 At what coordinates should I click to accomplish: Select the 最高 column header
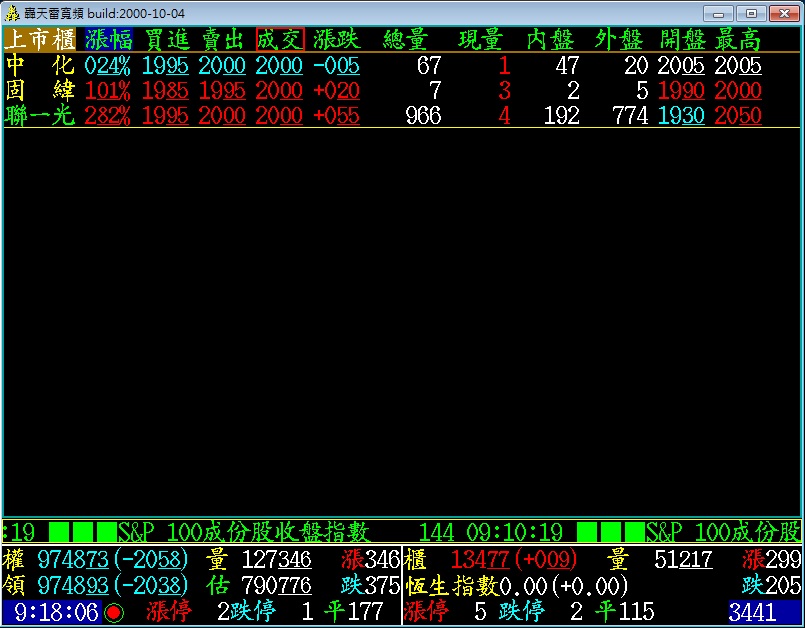pyautogui.click(x=737, y=39)
